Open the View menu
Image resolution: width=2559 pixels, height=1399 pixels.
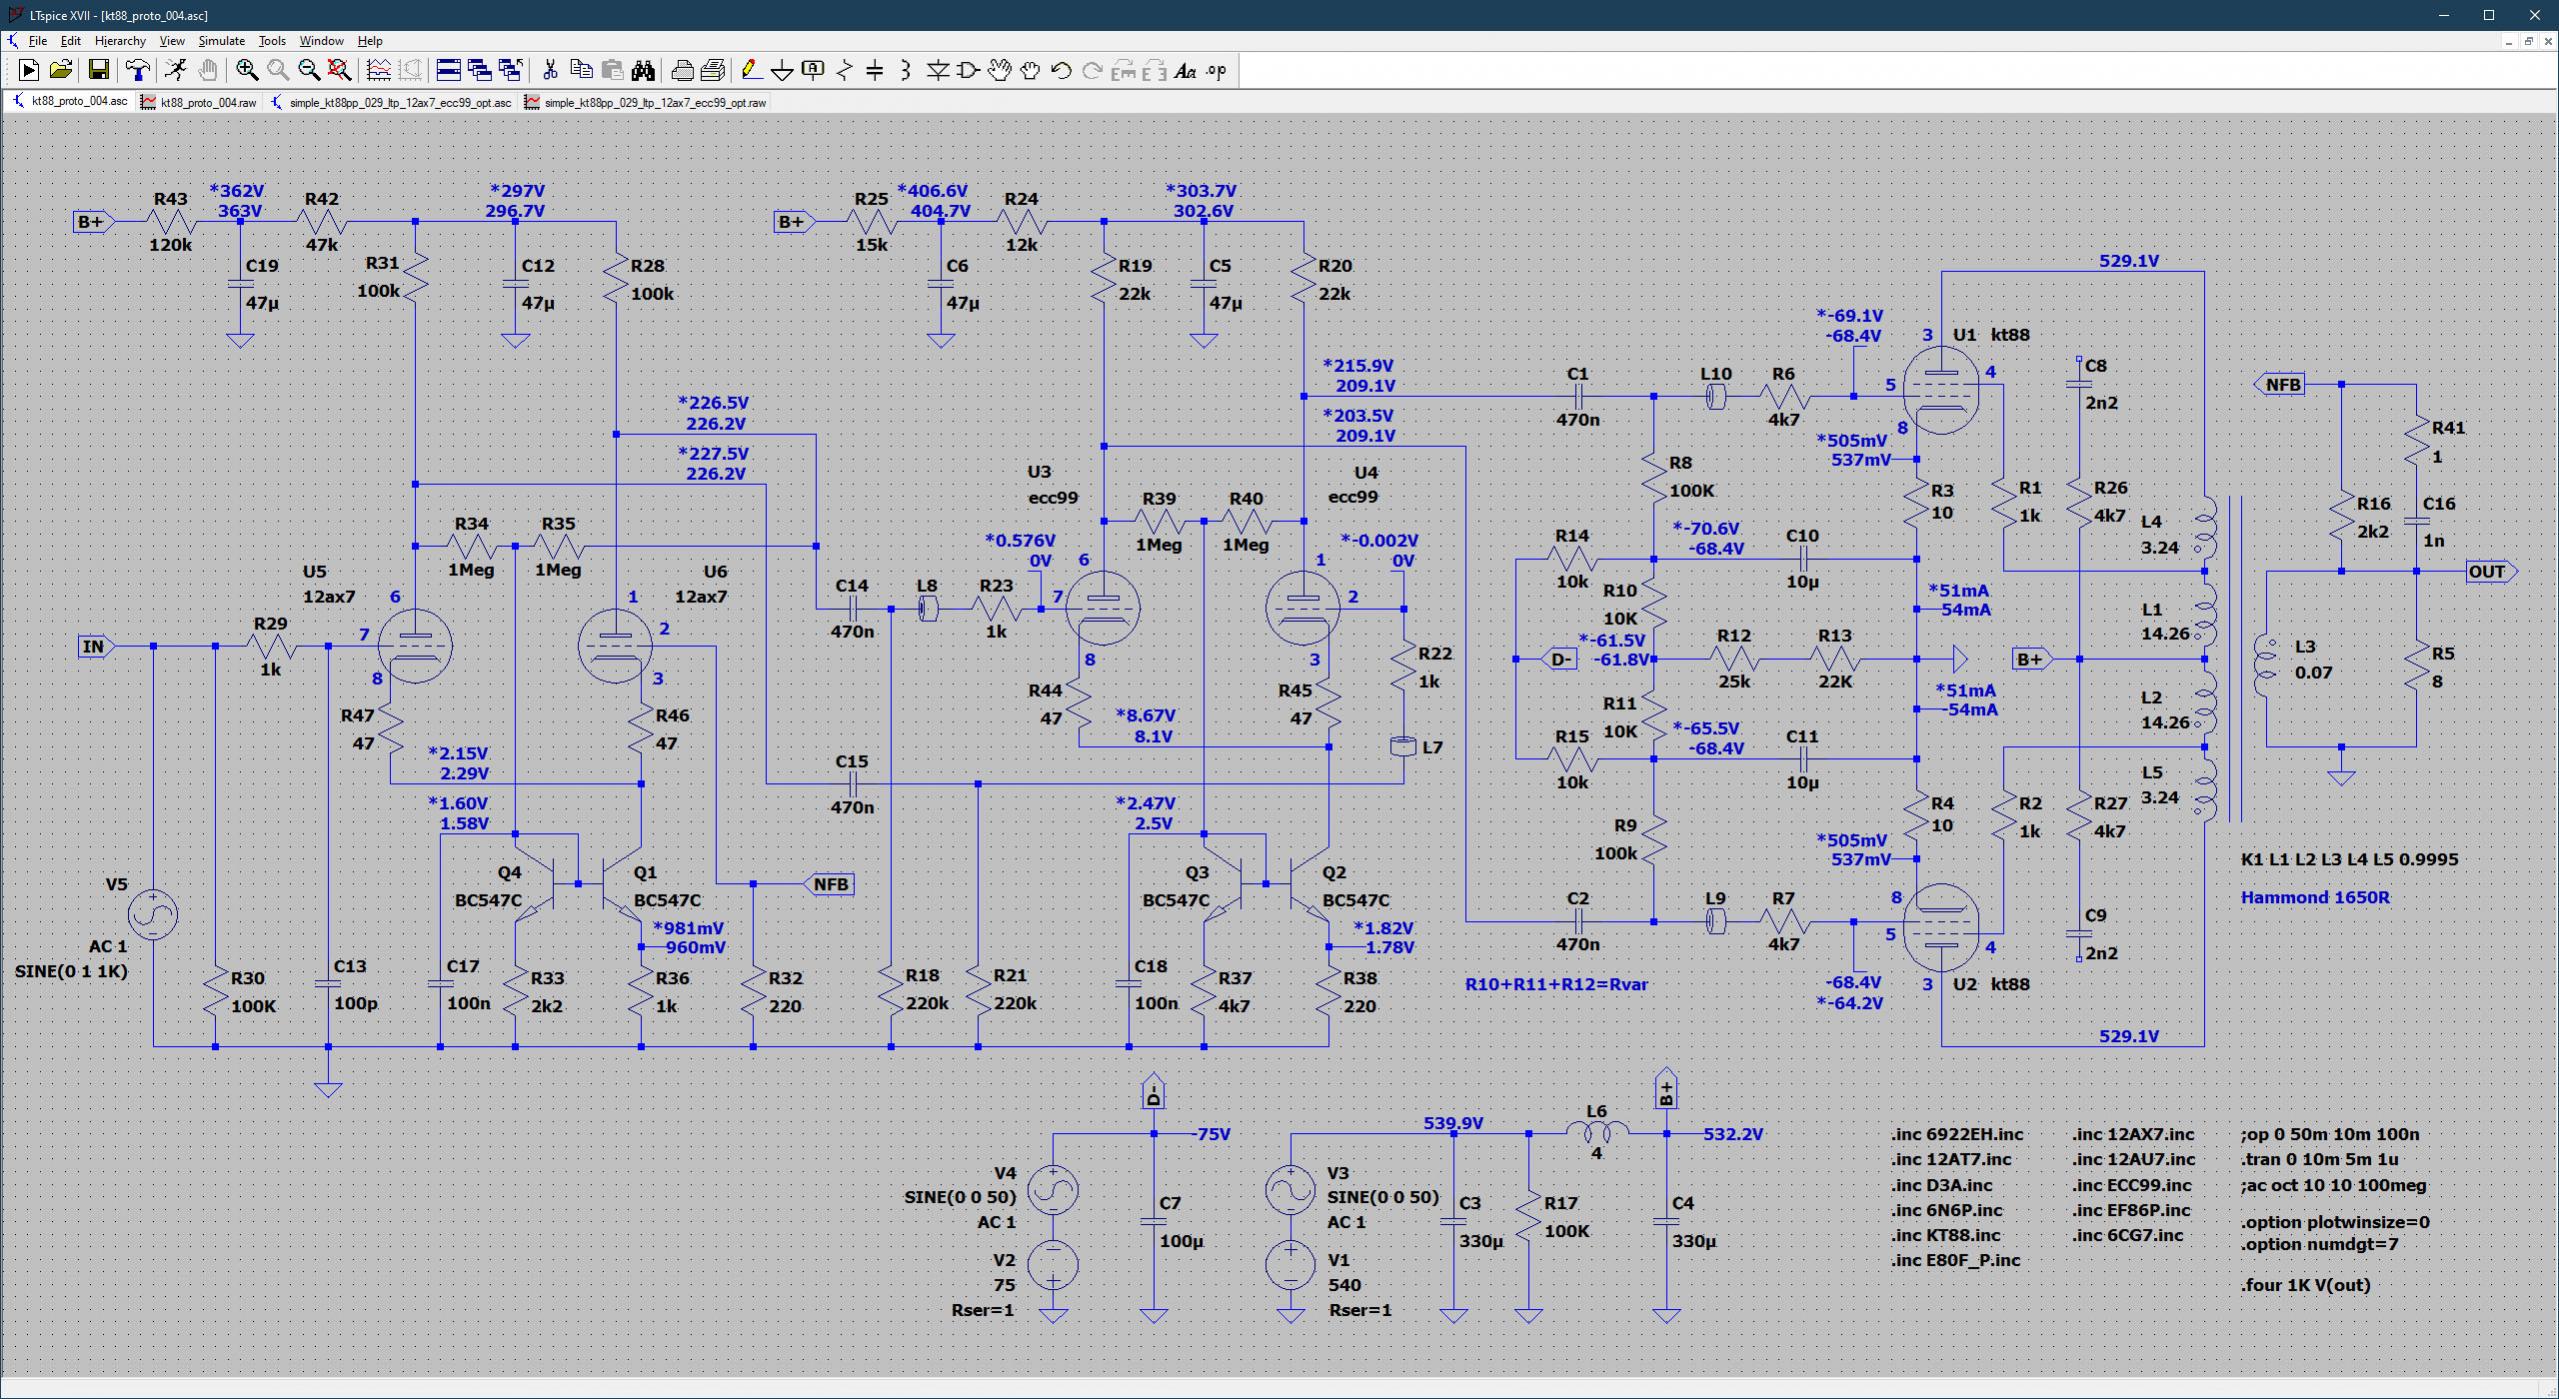click(x=172, y=41)
